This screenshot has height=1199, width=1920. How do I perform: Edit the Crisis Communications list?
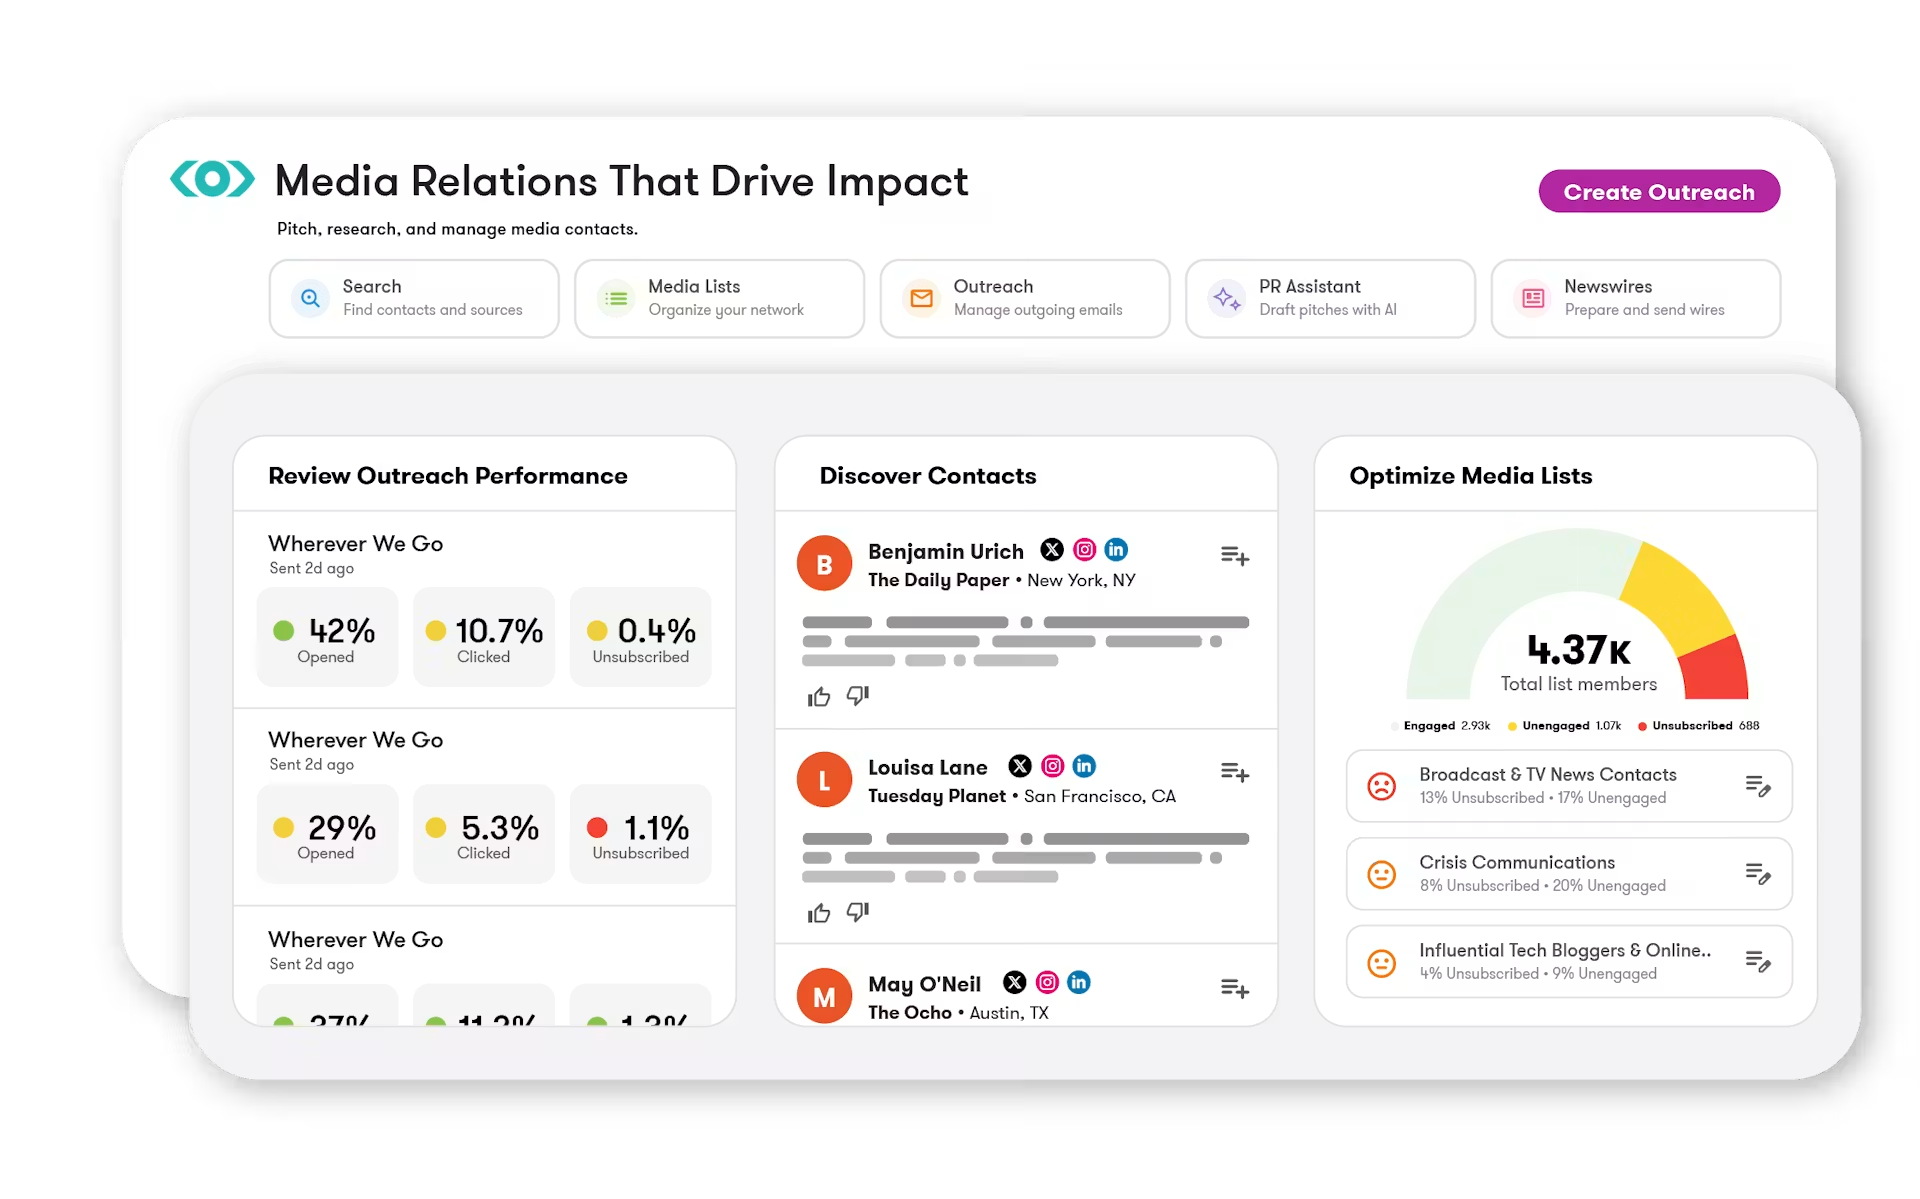tap(1758, 874)
